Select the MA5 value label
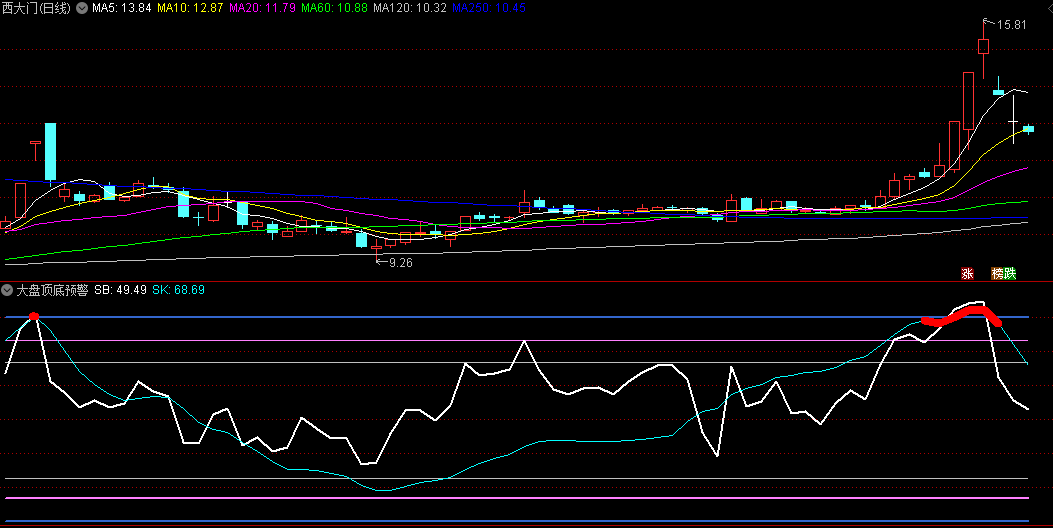 point(122,8)
